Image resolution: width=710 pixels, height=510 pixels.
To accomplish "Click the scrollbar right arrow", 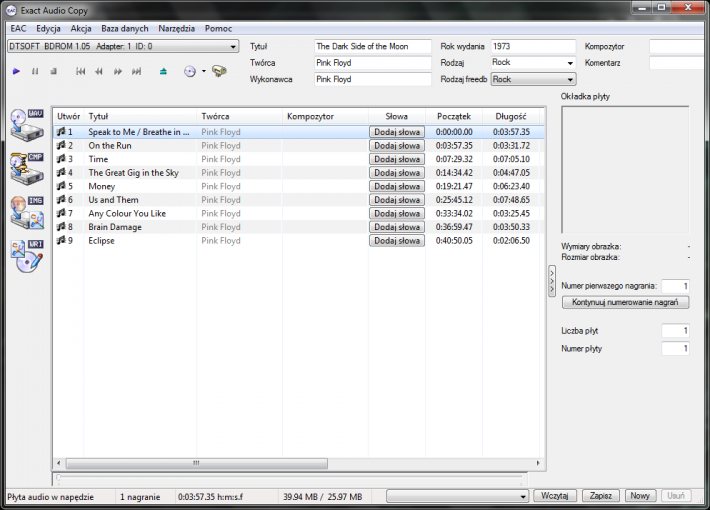I will click(538, 463).
